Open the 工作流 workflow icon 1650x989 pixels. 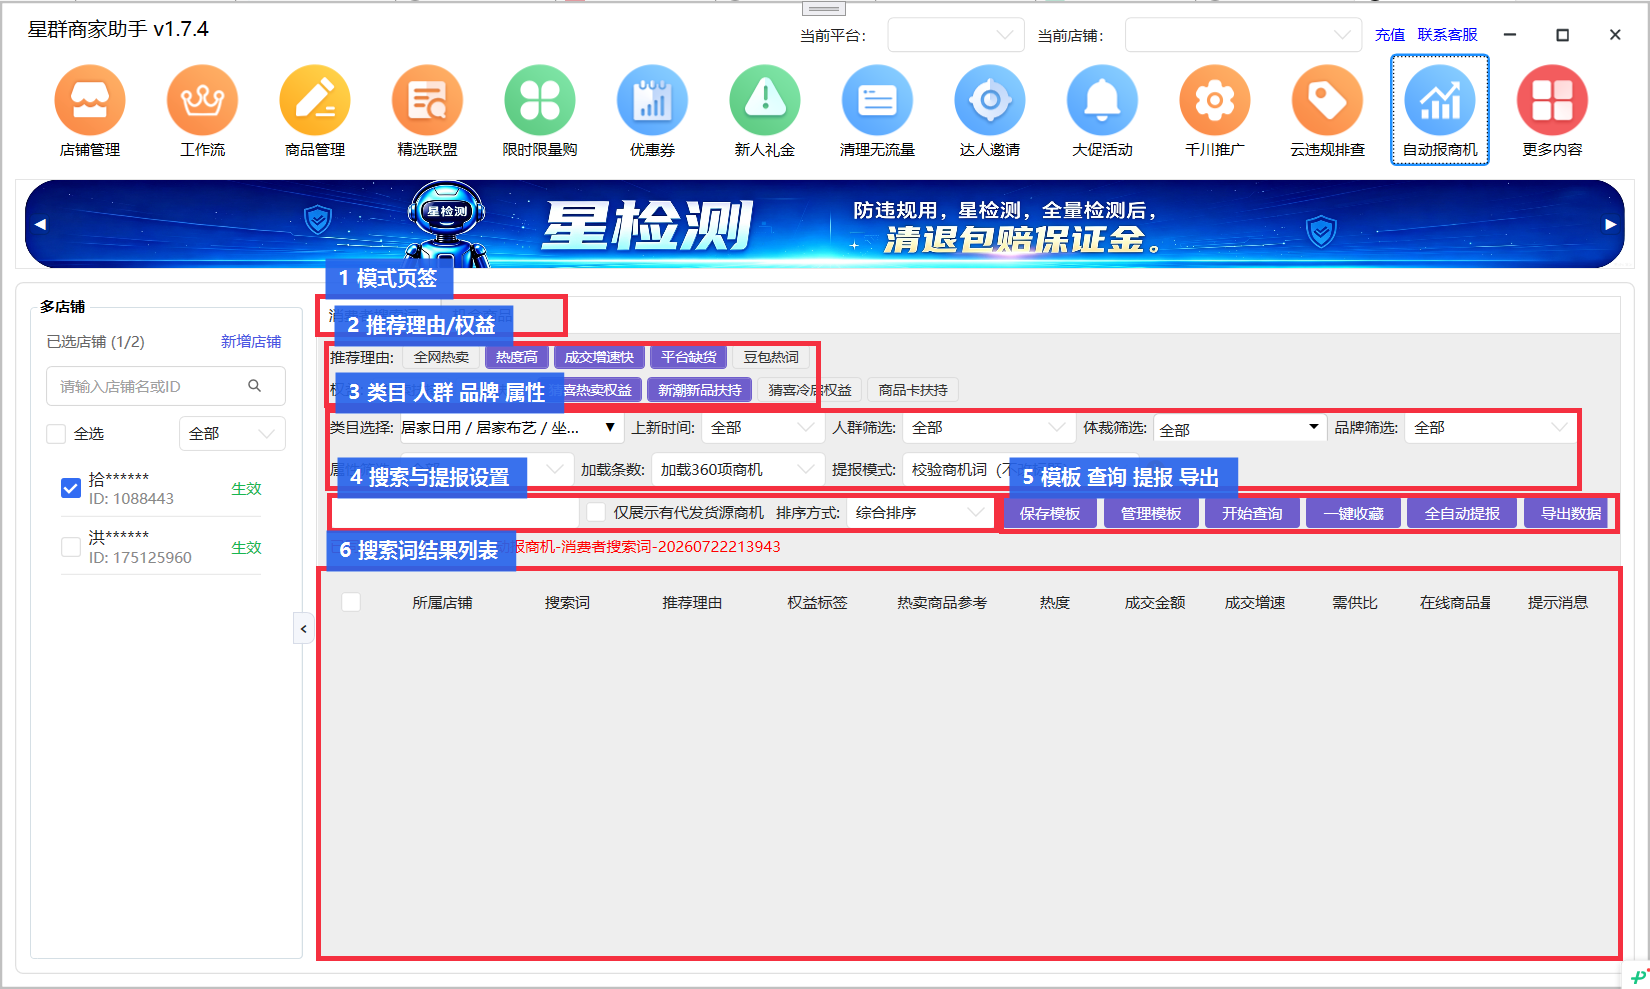202,100
